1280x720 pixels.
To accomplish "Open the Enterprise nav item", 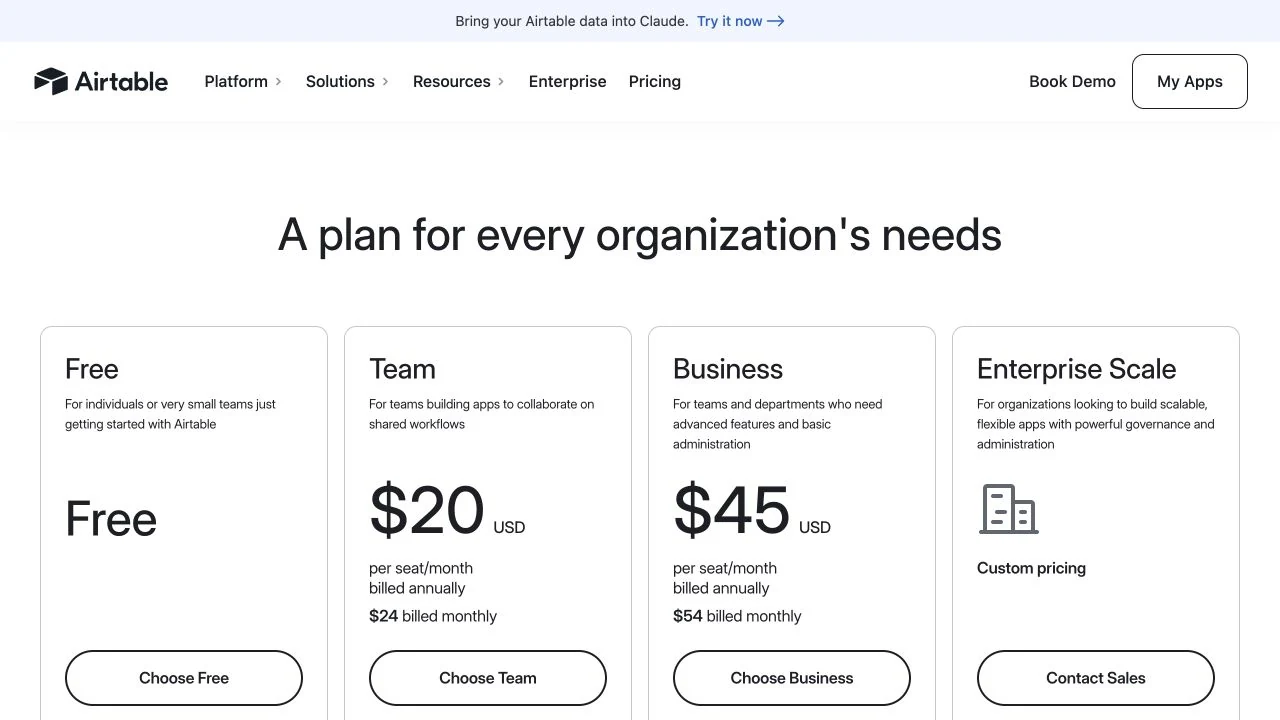I will [567, 82].
